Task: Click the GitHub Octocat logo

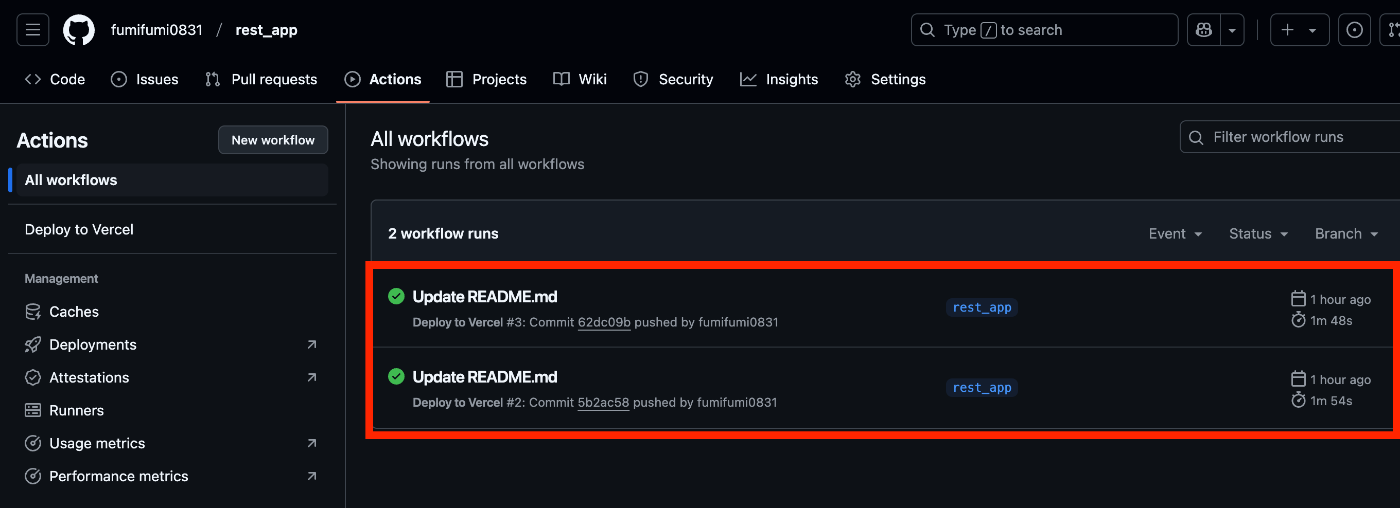Action: [x=79, y=30]
